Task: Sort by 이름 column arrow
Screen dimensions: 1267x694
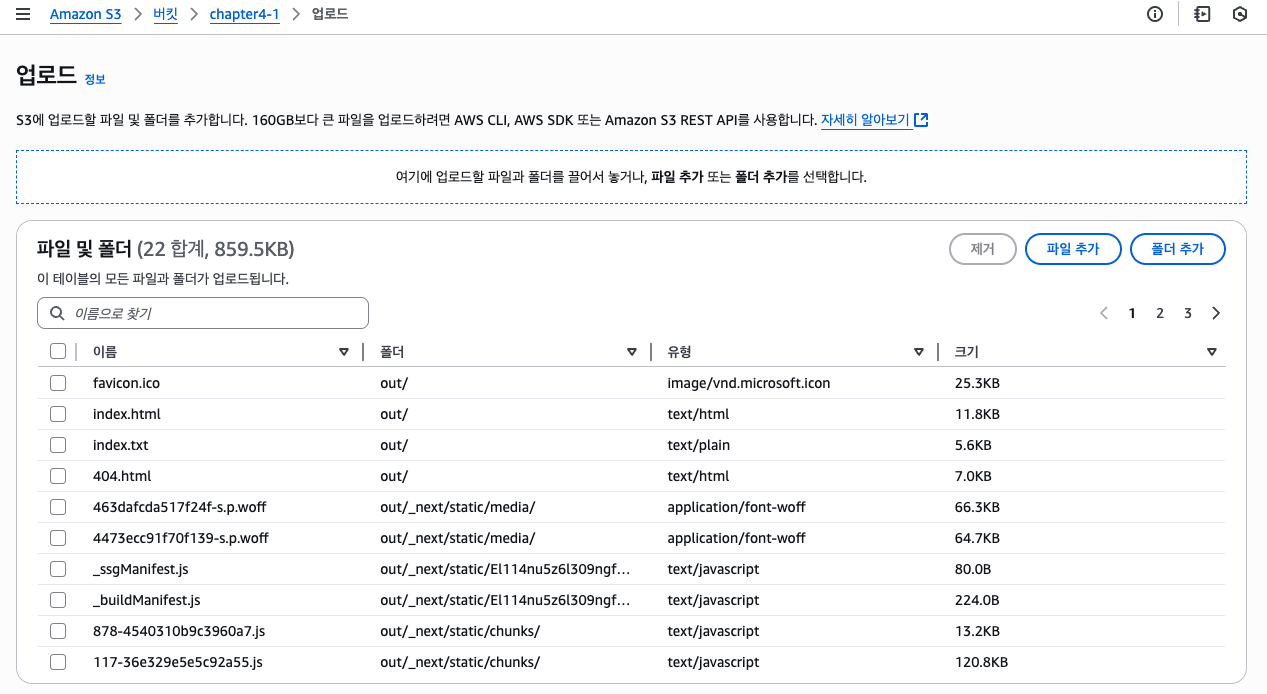Action: [344, 352]
